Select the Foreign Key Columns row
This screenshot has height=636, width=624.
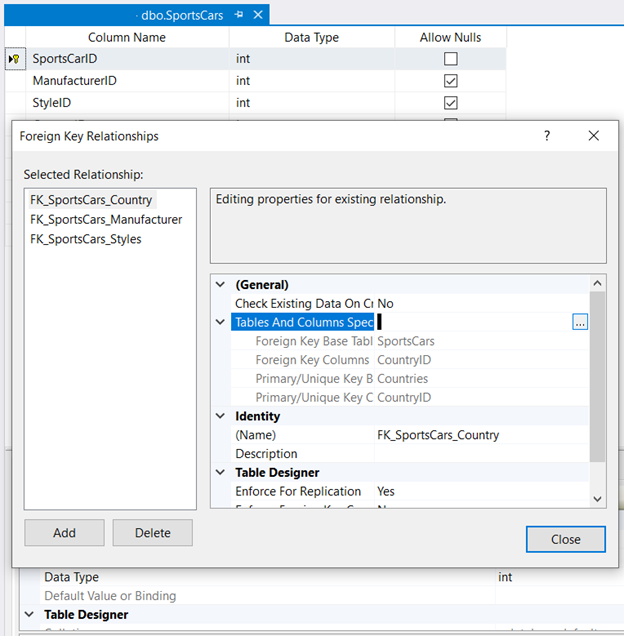[x=410, y=360]
